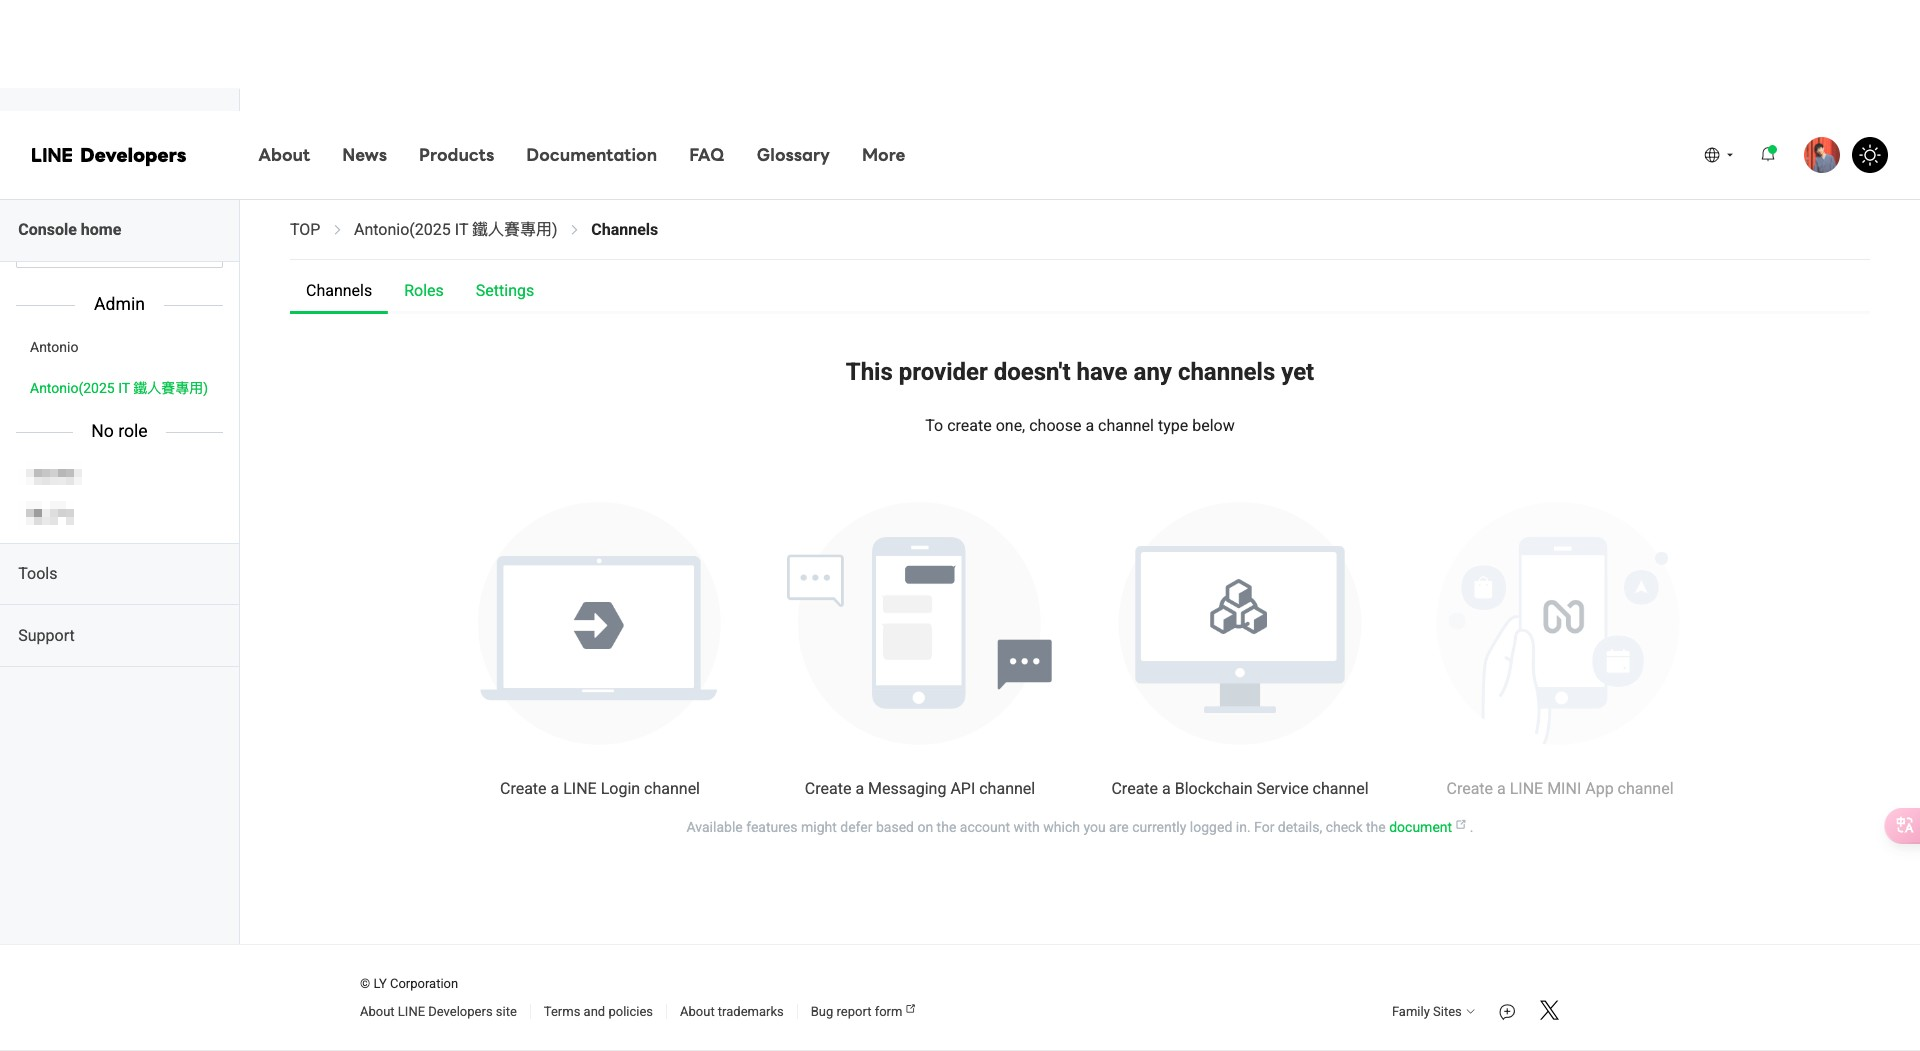Open About trademarks link
The height and width of the screenshot is (1051, 1920).
pos(731,1011)
